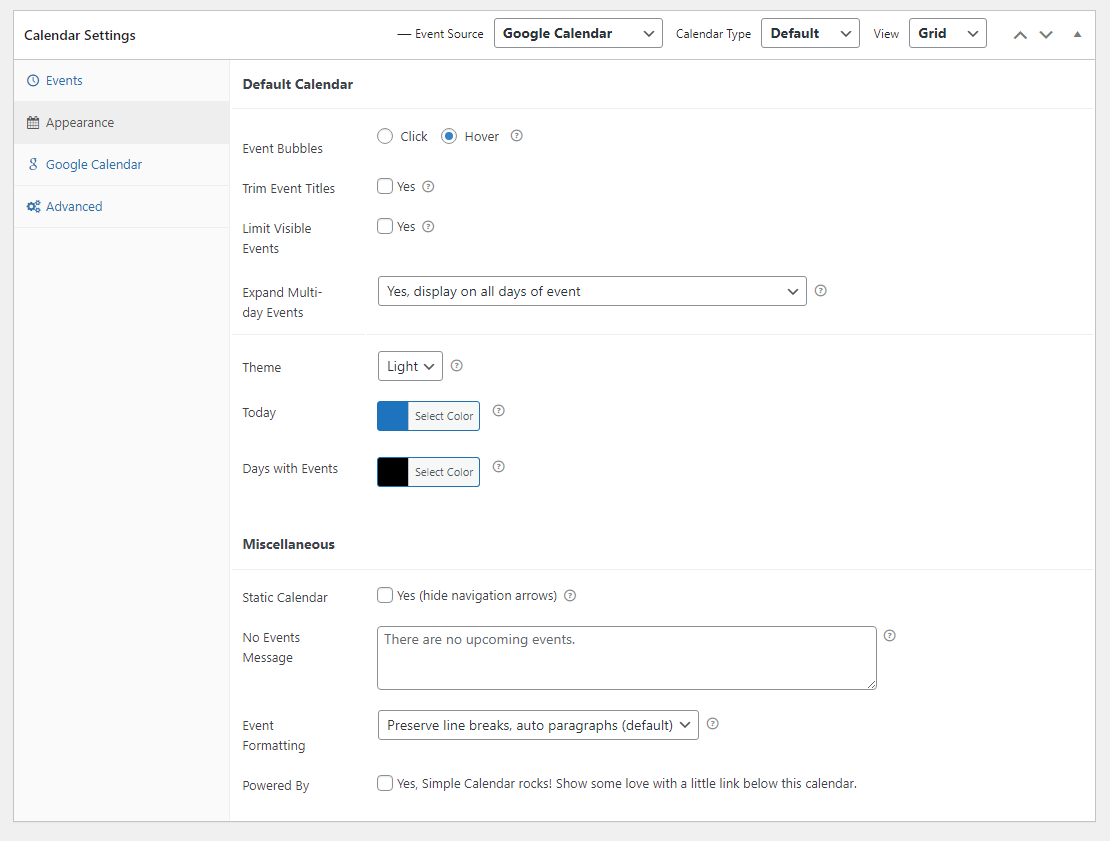Collapse the Calendar Settings panel
The height and width of the screenshot is (841, 1110).
tap(1077, 34)
